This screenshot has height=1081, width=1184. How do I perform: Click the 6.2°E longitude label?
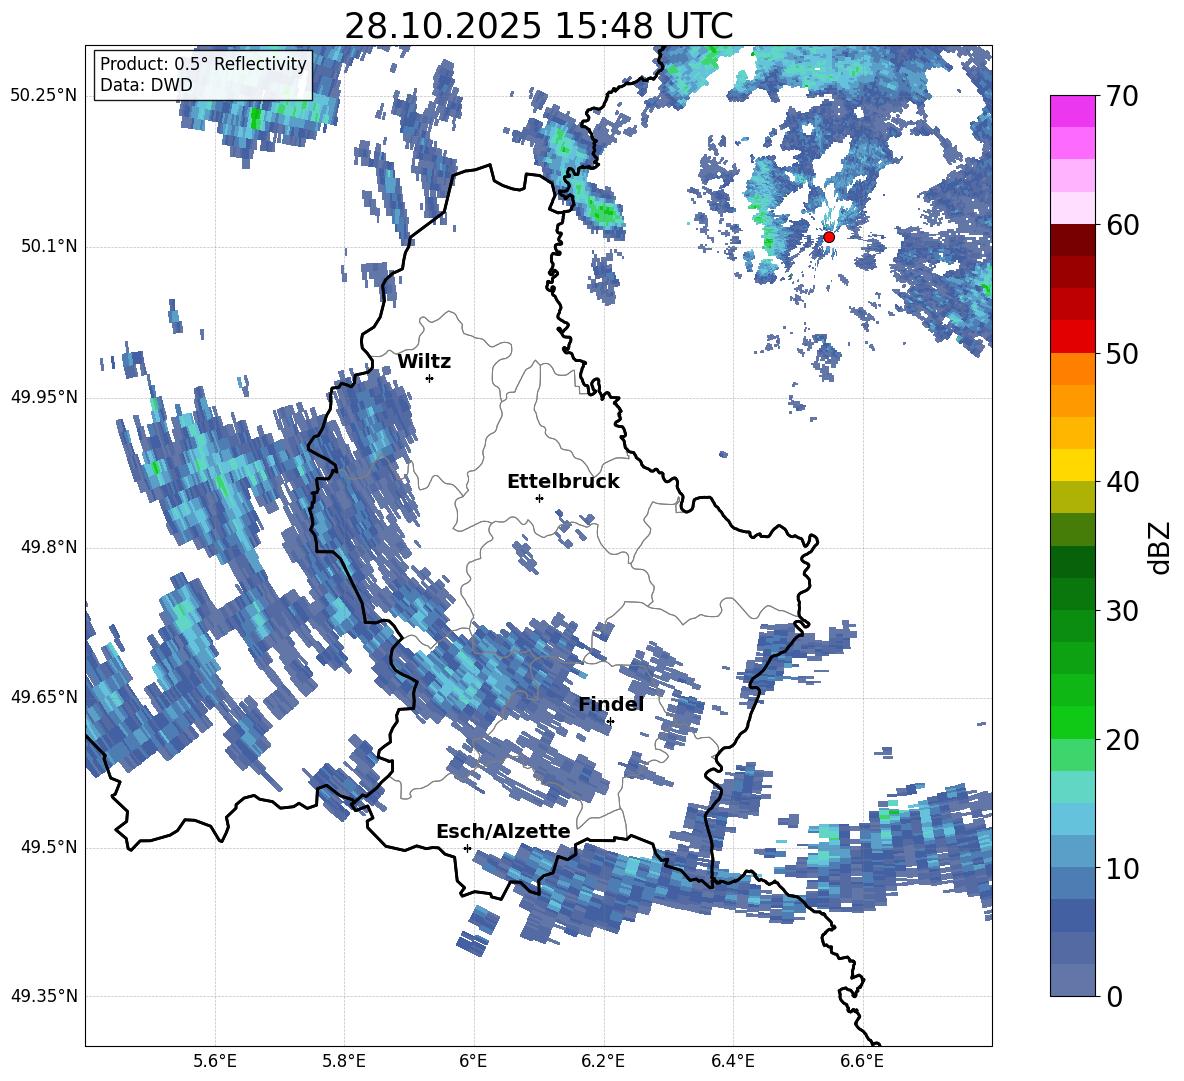coord(603,1061)
